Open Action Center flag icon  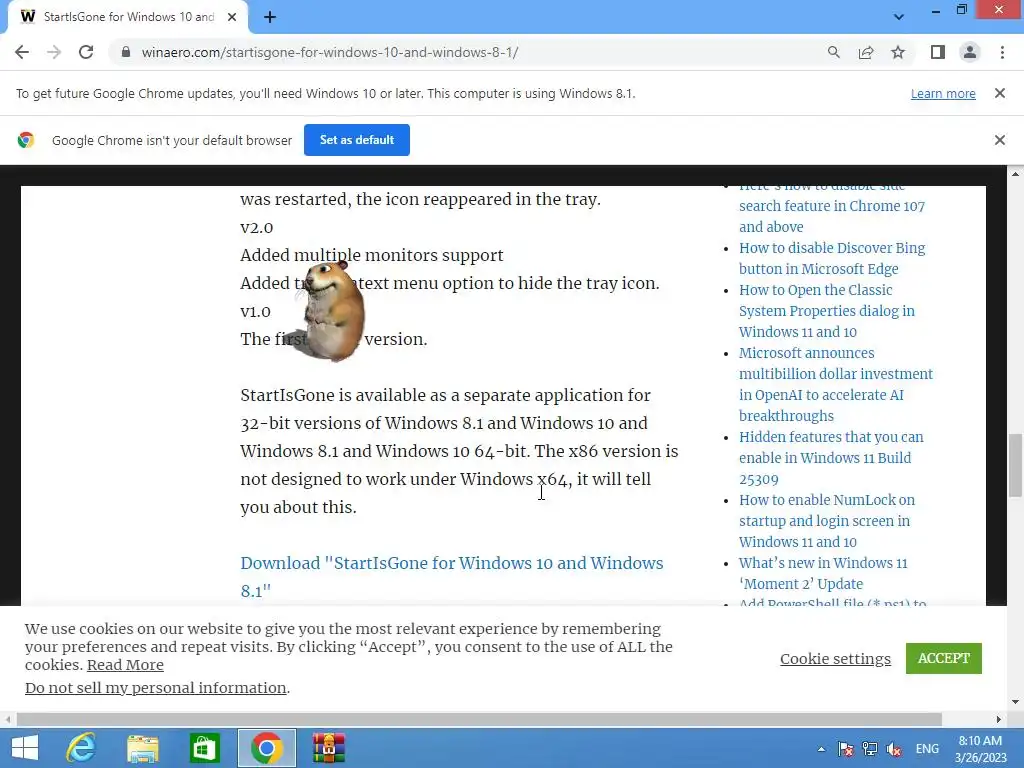point(846,749)
